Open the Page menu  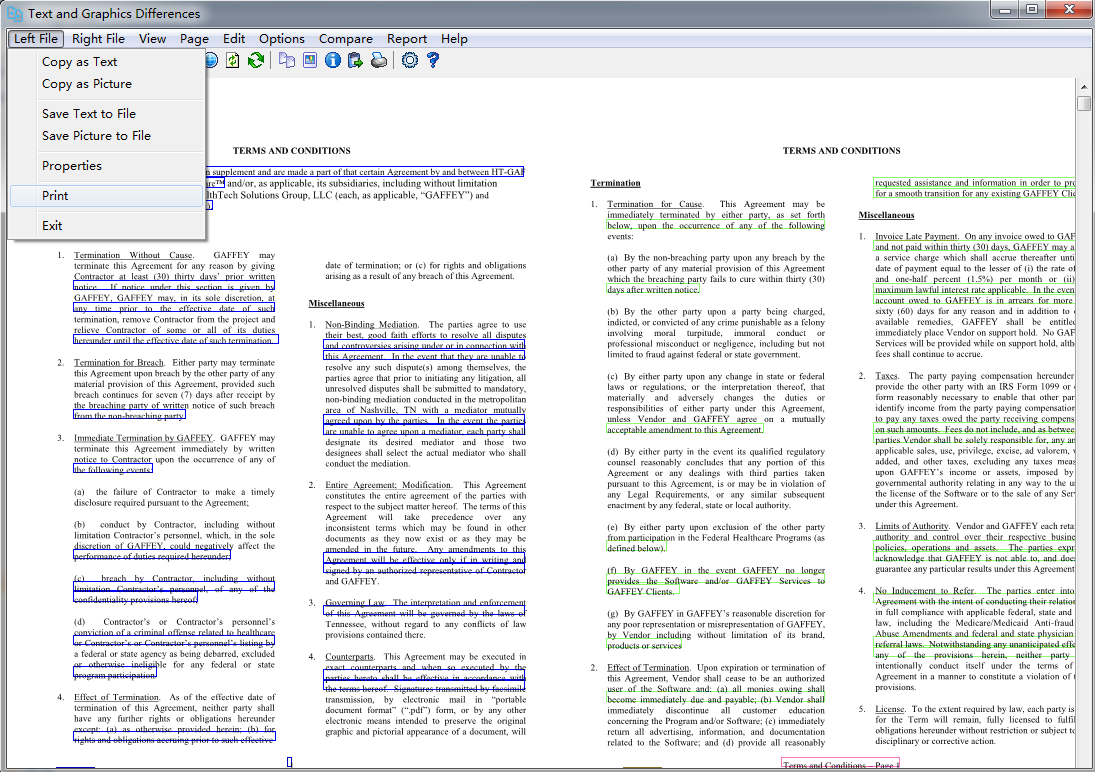pos(194,38)
